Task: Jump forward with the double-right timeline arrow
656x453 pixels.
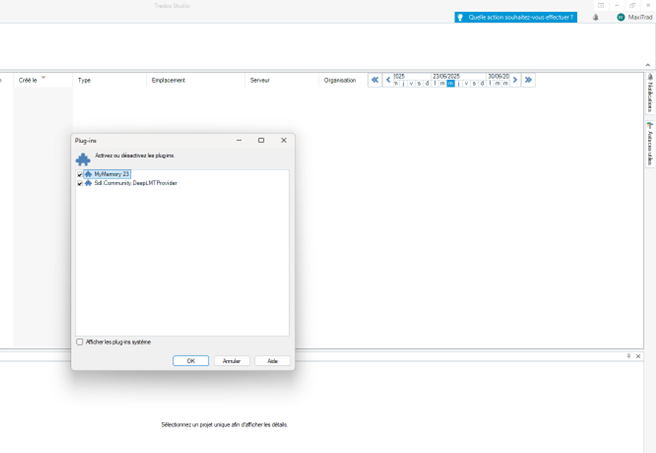Action: point(528,80)
